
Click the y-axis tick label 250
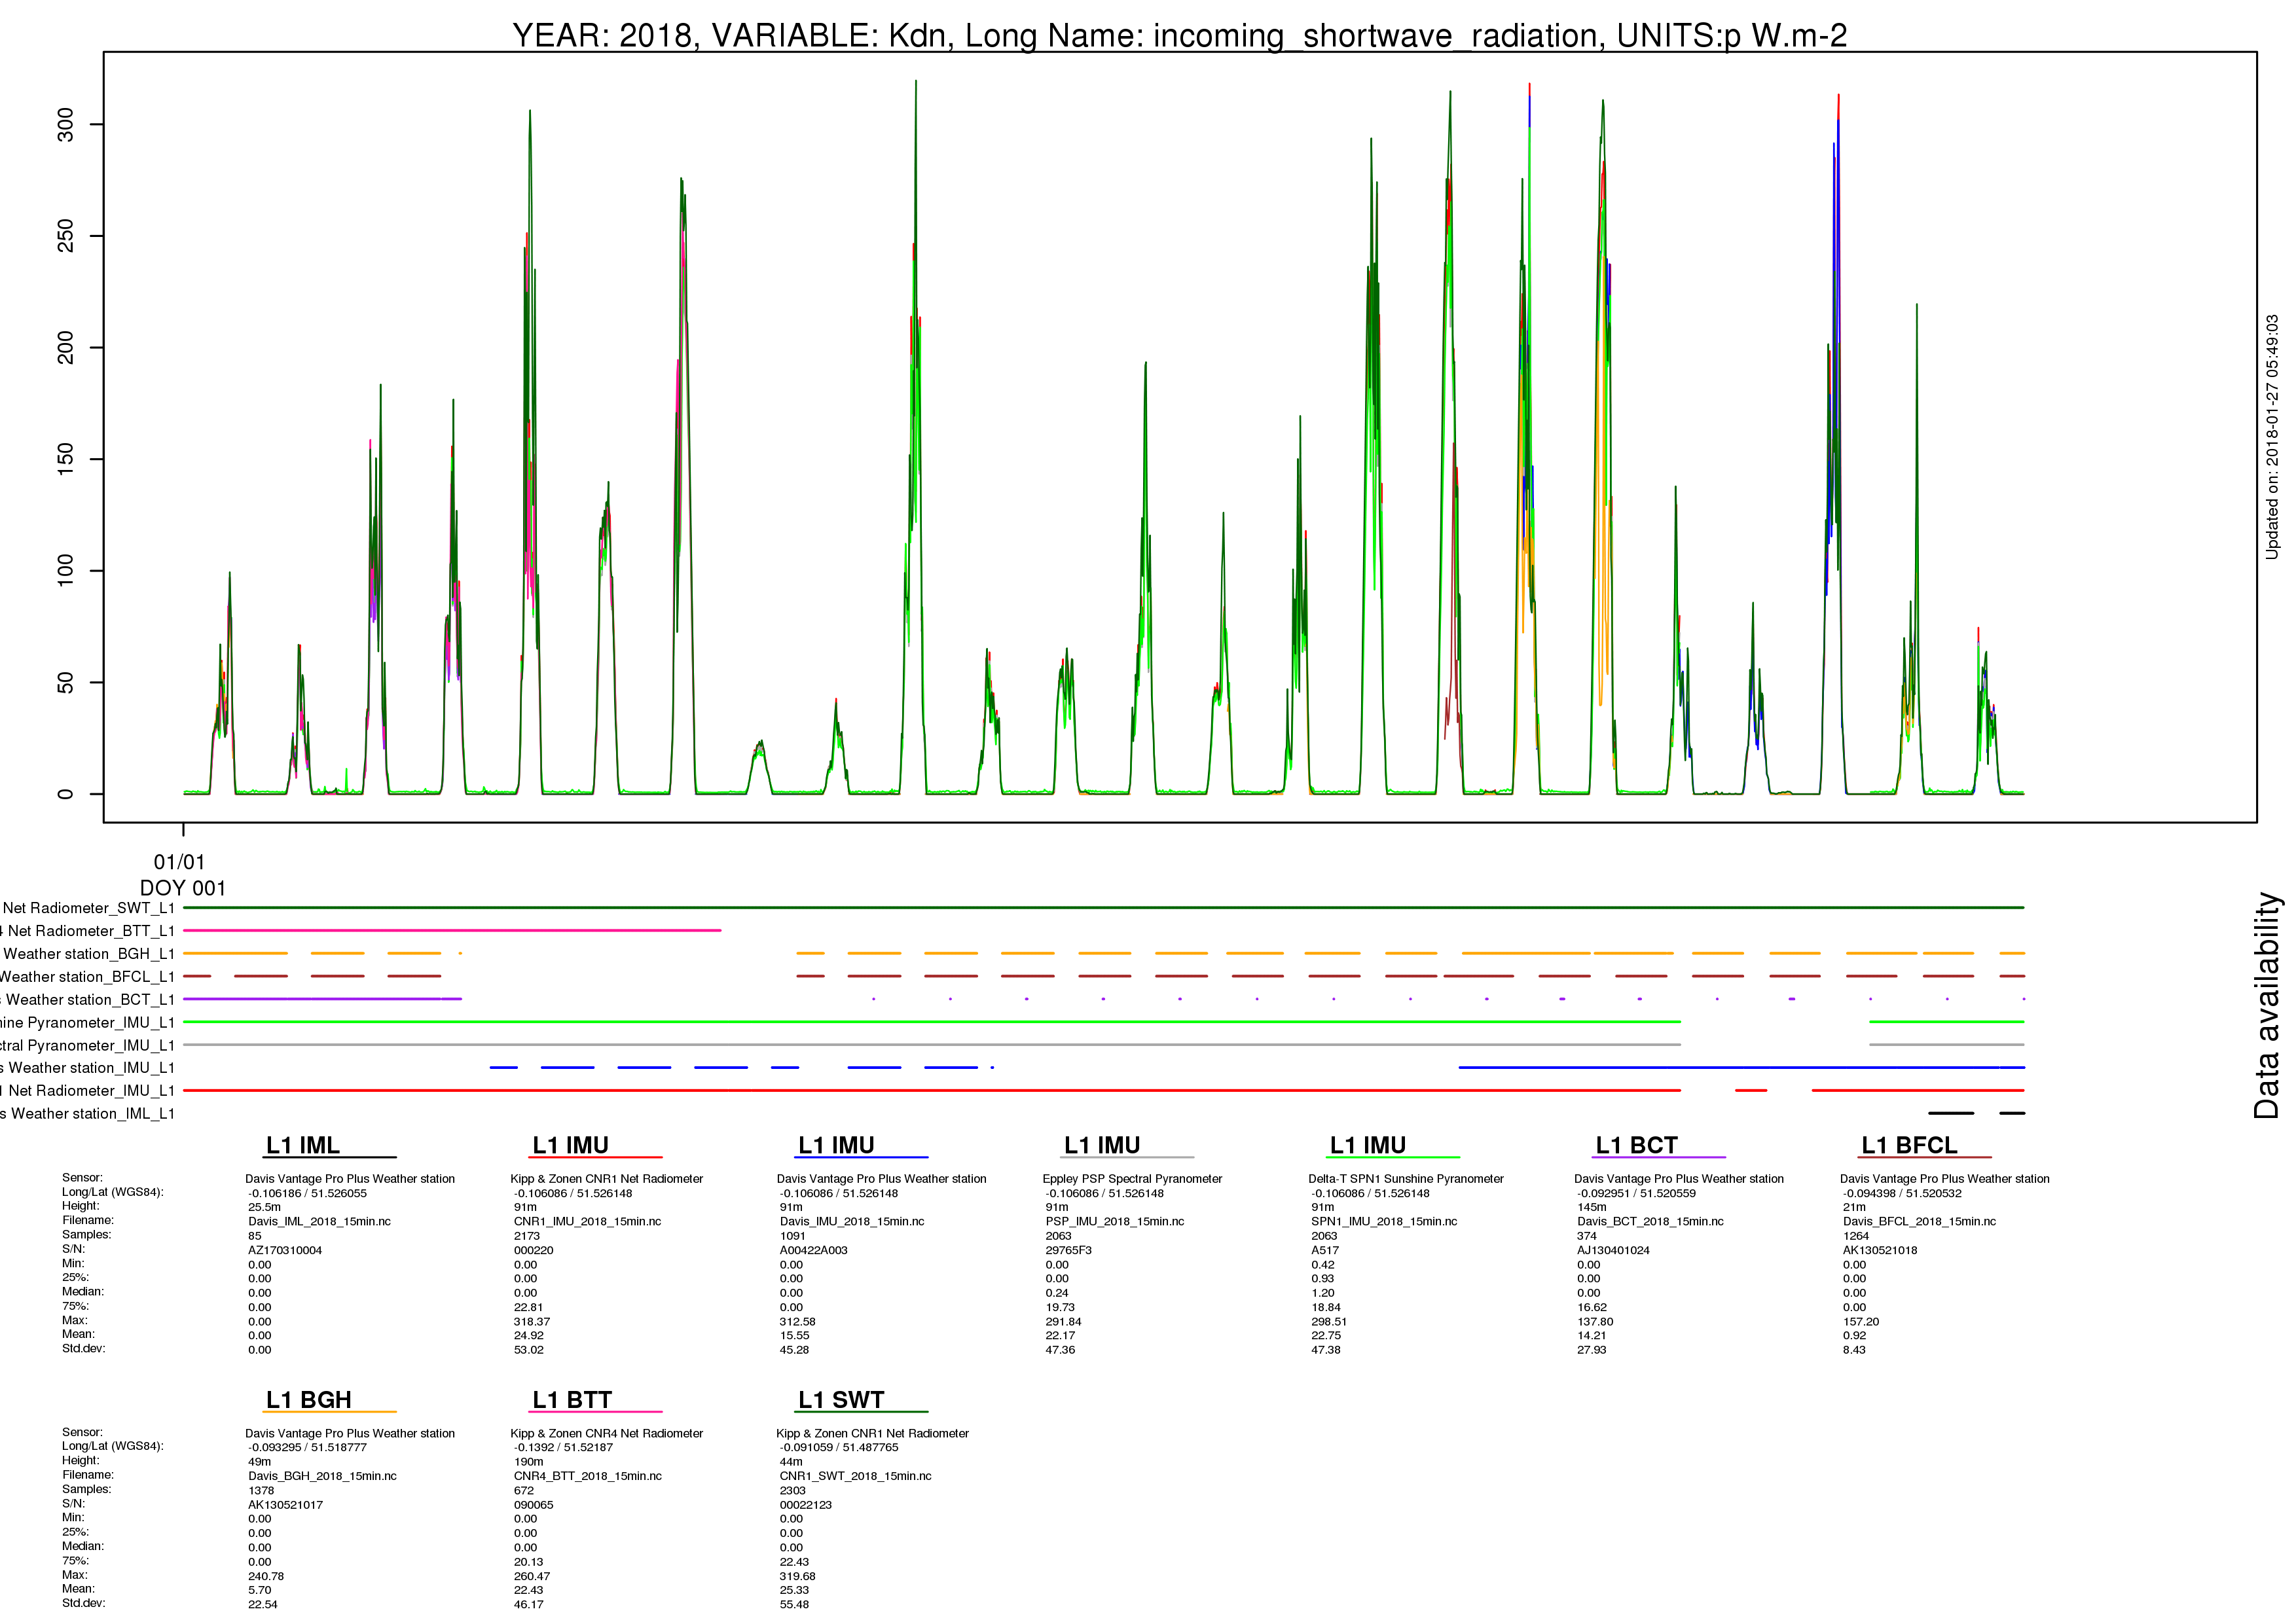tap(66, 236)
